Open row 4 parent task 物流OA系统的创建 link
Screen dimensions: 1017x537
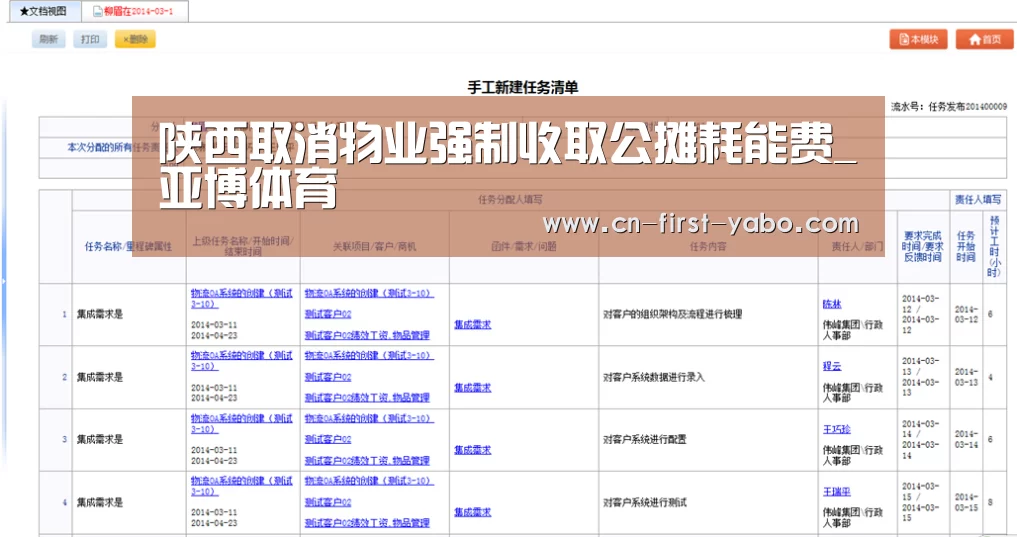(x=242, y=486)
